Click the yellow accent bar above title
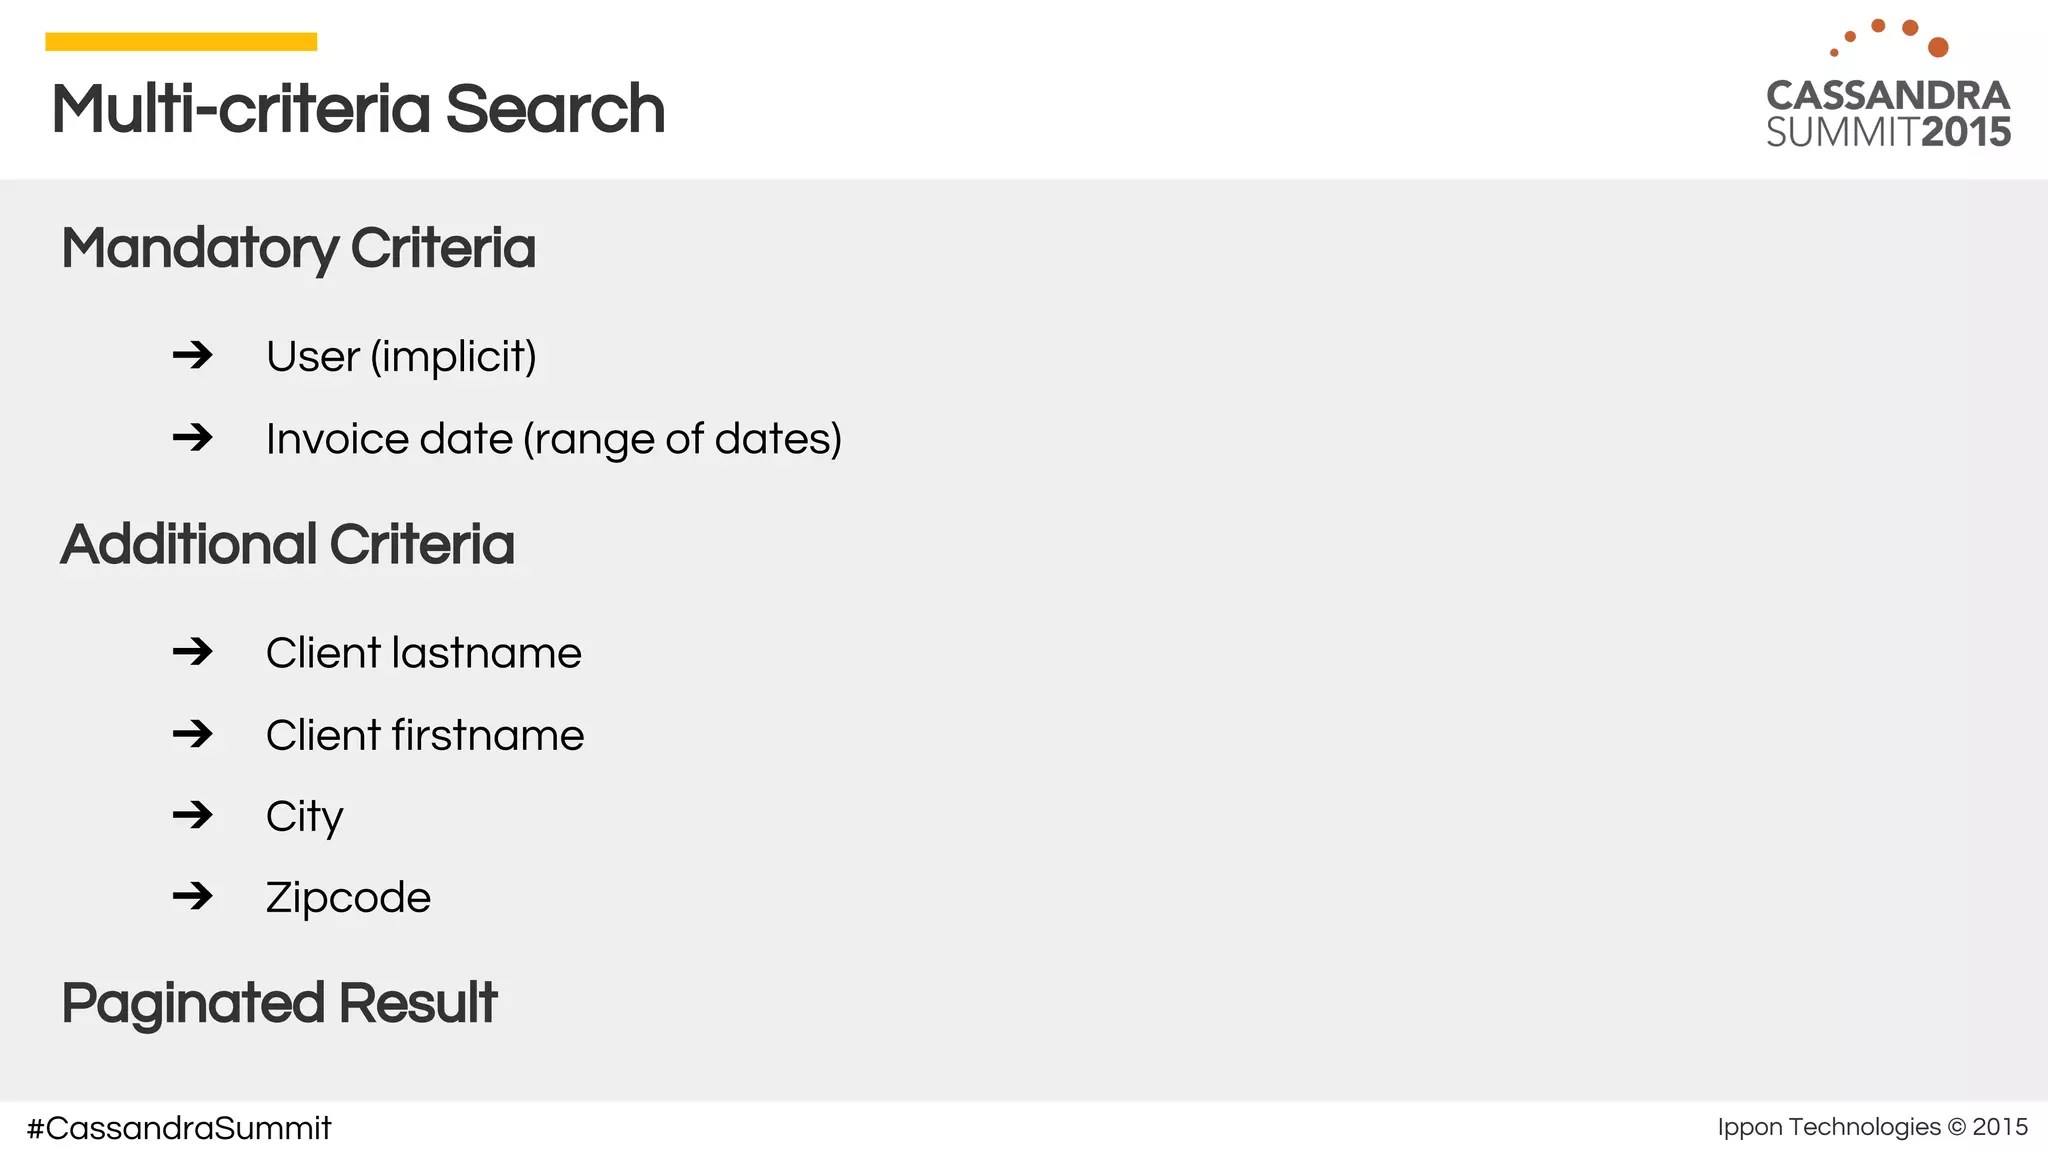The image size is (2048, 1152). (x=181, y=42)
